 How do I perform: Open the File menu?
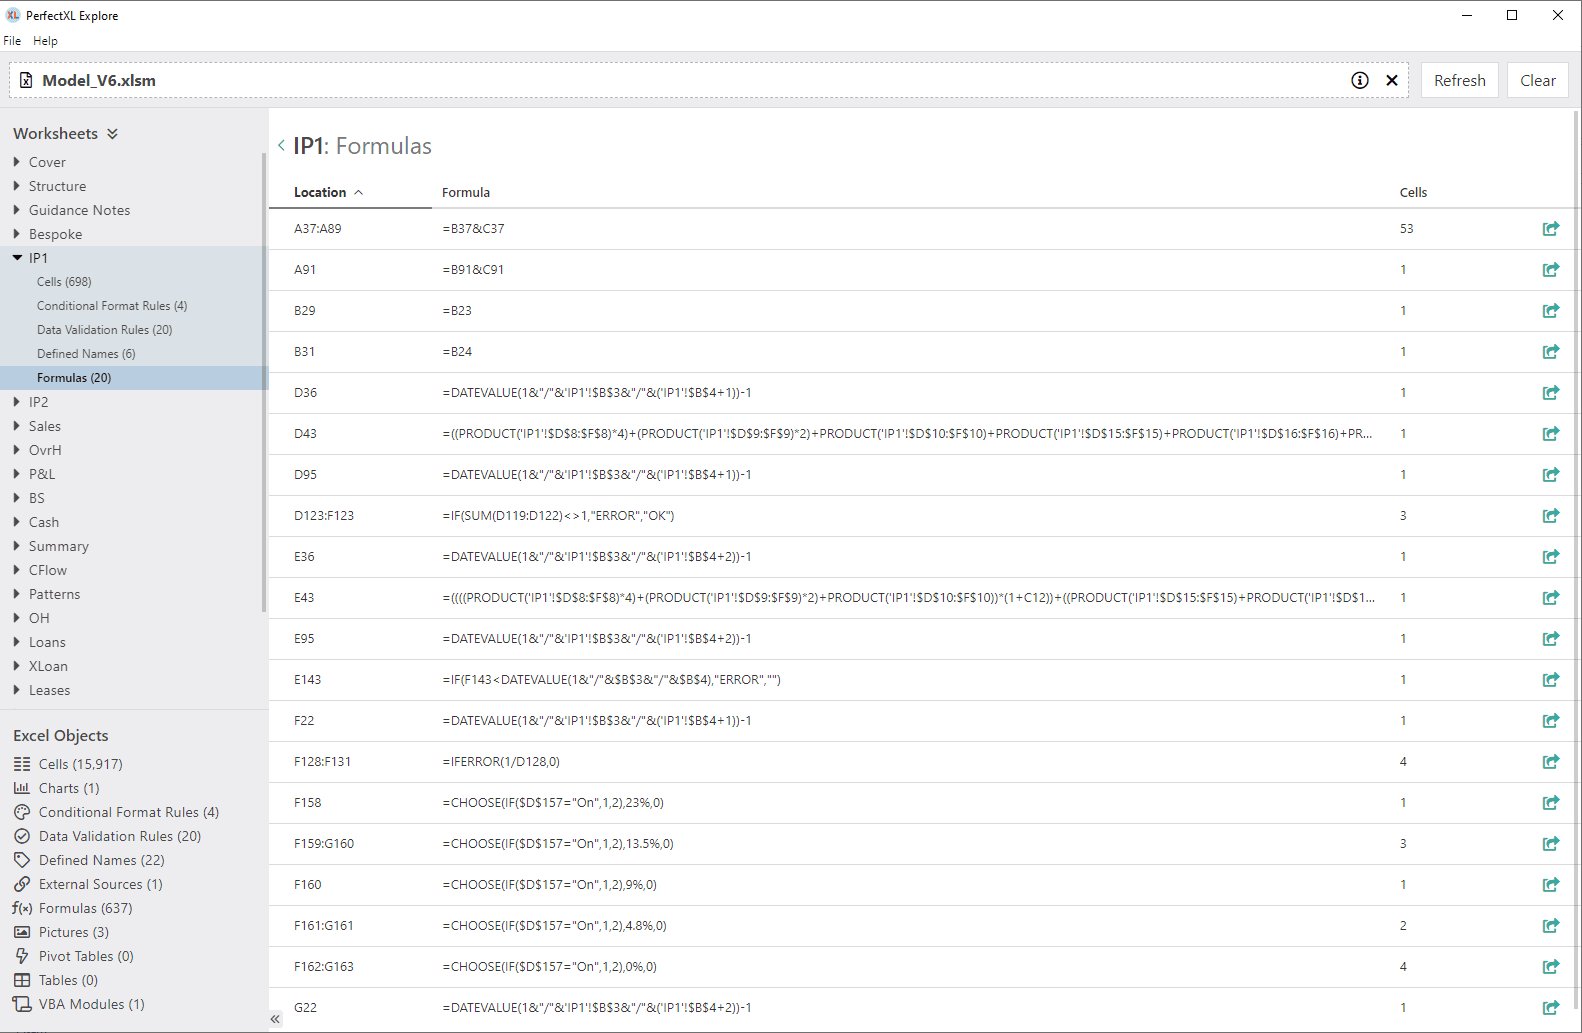[12, 41]
